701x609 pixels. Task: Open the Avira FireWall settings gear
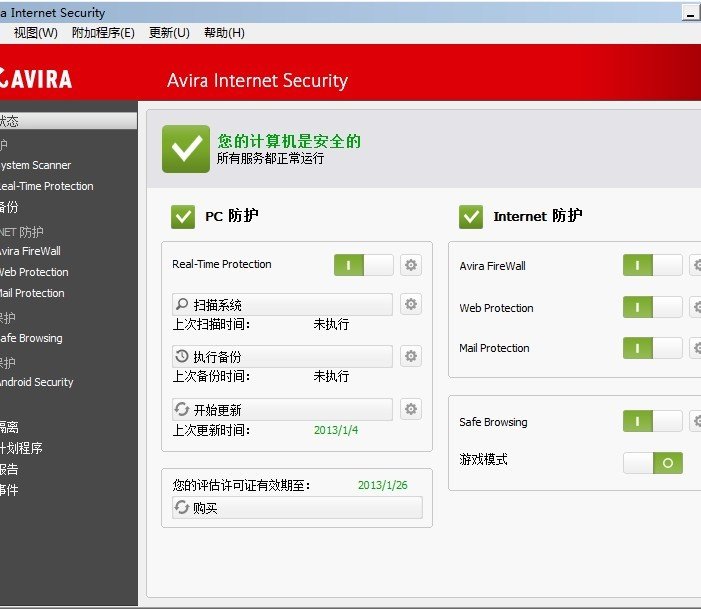point(695,265)
